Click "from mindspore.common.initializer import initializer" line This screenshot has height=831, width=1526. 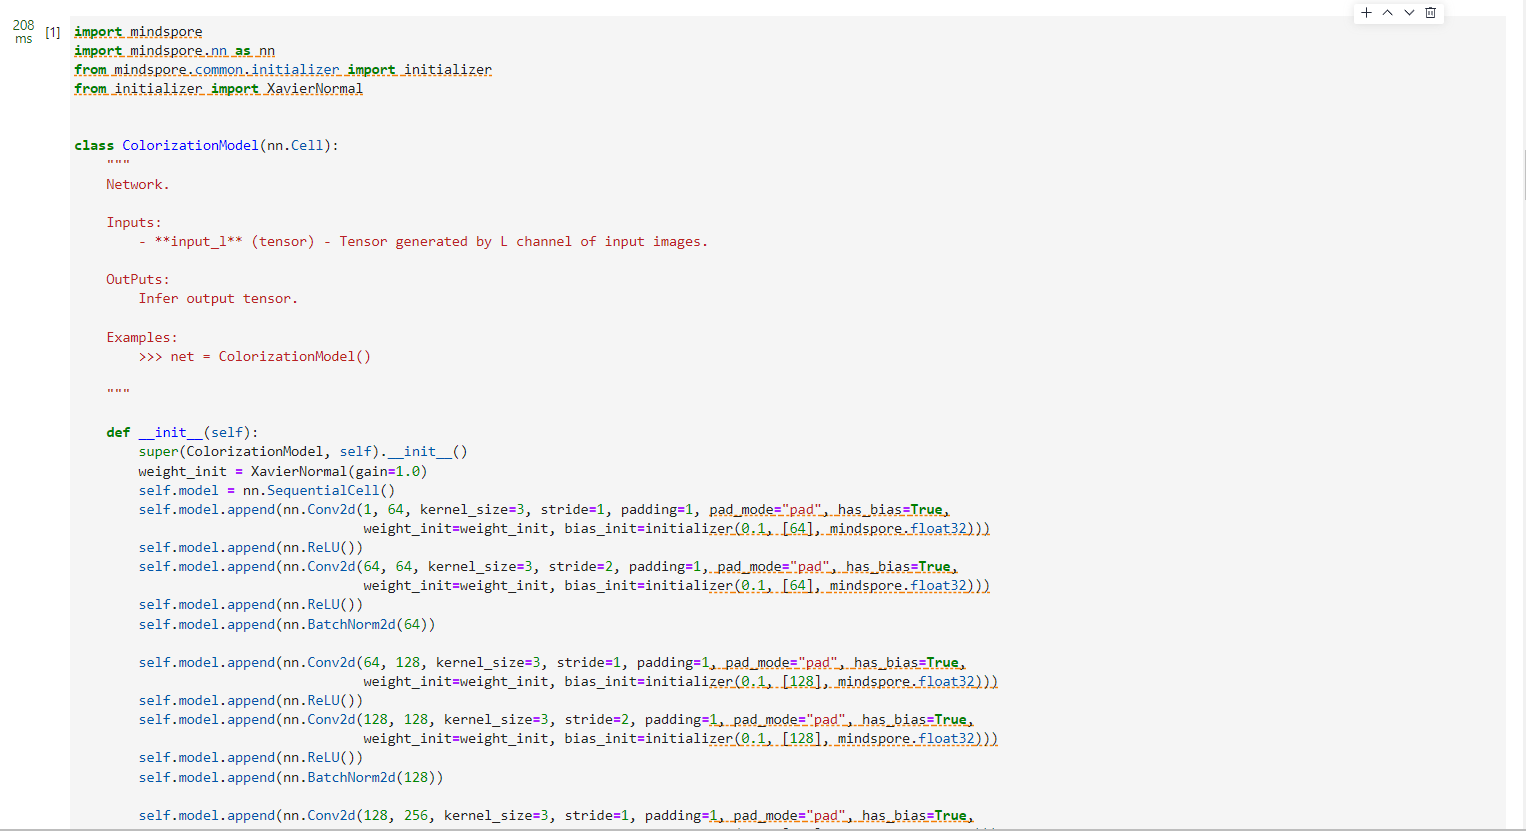283,70
